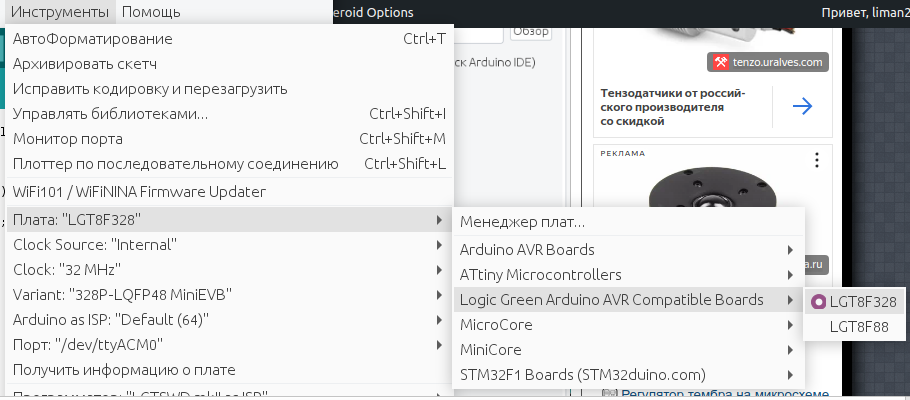
Task: Click the blue arrow ad icon
Action: coord(801,107)
